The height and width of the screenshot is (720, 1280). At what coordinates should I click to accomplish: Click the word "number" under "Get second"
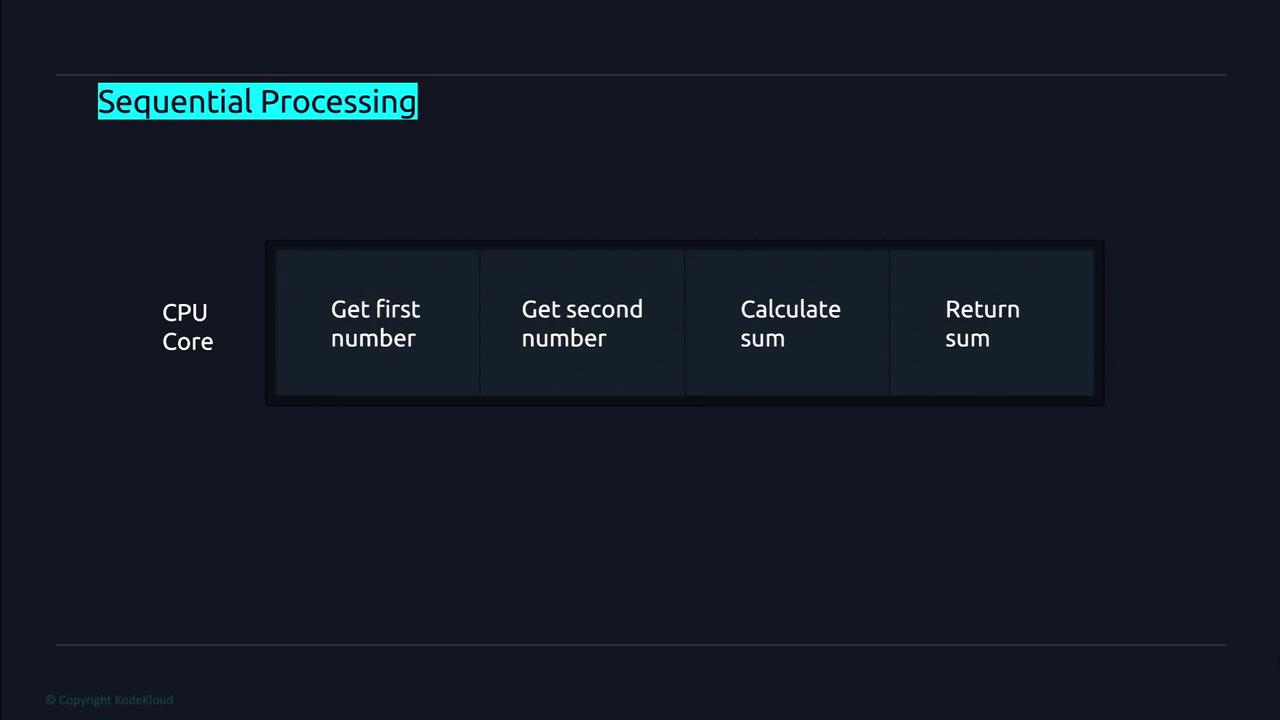click(564, 339)
